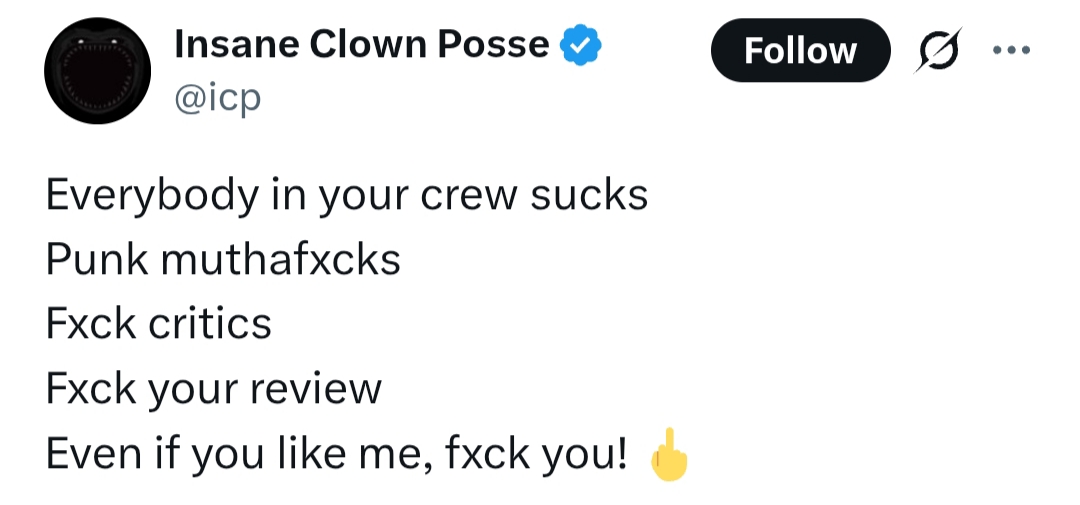Click the "Fxck your review" tweet line

click(213, 389)
